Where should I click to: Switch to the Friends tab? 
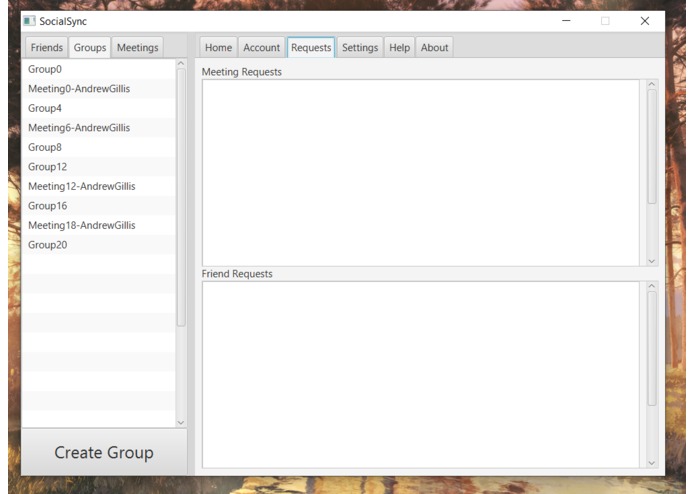[x=47, y=47]
